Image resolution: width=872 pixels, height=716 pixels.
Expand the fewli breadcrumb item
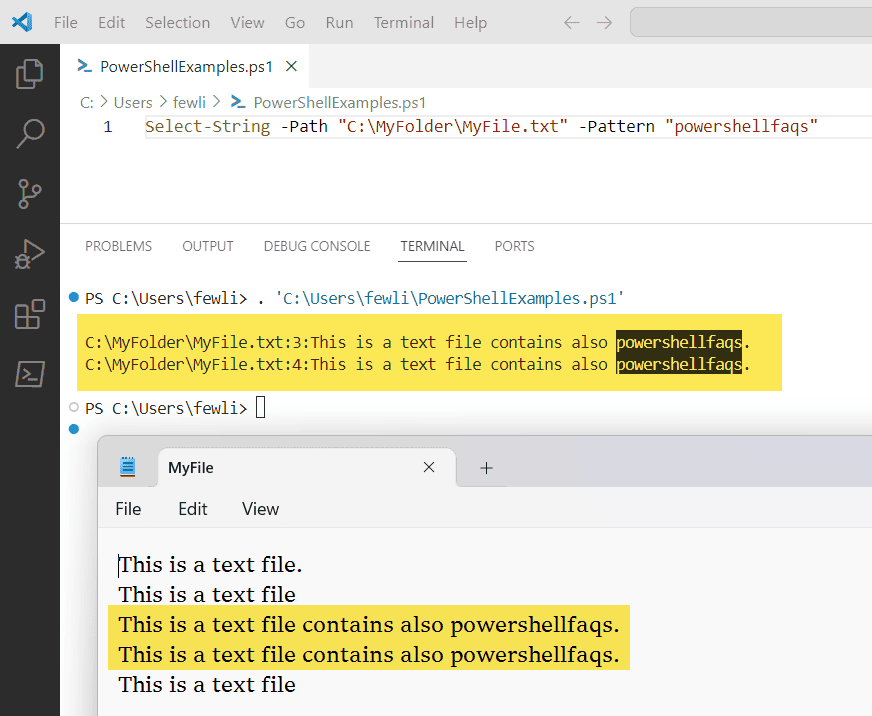(189, 102)
